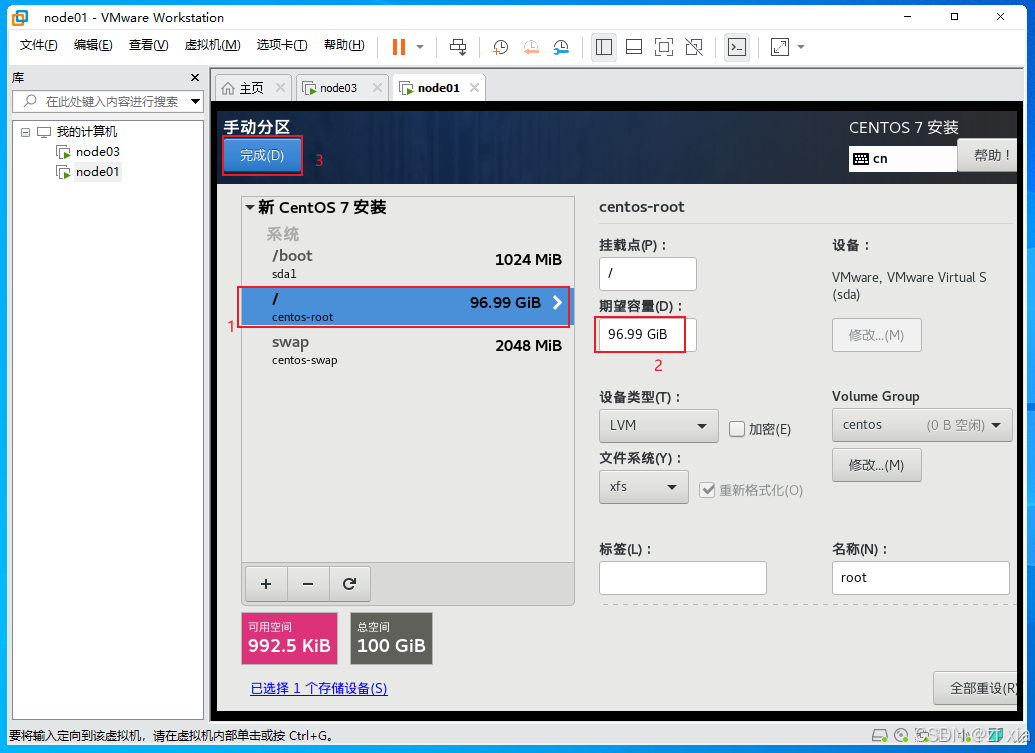Image resolution: width=1035 pixels, height=753 pixels.
Task: Click the thumbnail bar view icon
Action: tap(634, 47)
